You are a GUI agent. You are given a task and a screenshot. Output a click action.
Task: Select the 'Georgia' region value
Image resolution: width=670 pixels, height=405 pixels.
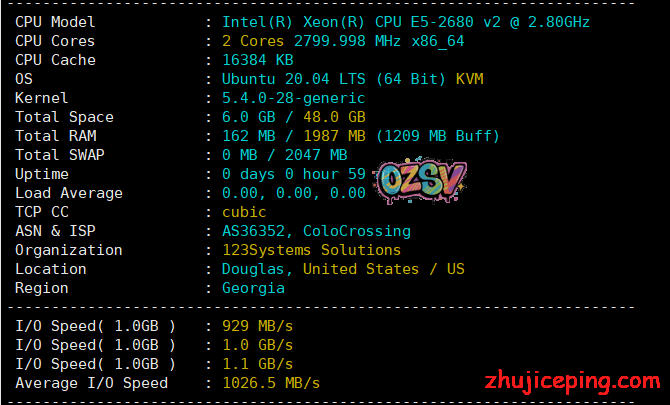[x=253, y=288]
